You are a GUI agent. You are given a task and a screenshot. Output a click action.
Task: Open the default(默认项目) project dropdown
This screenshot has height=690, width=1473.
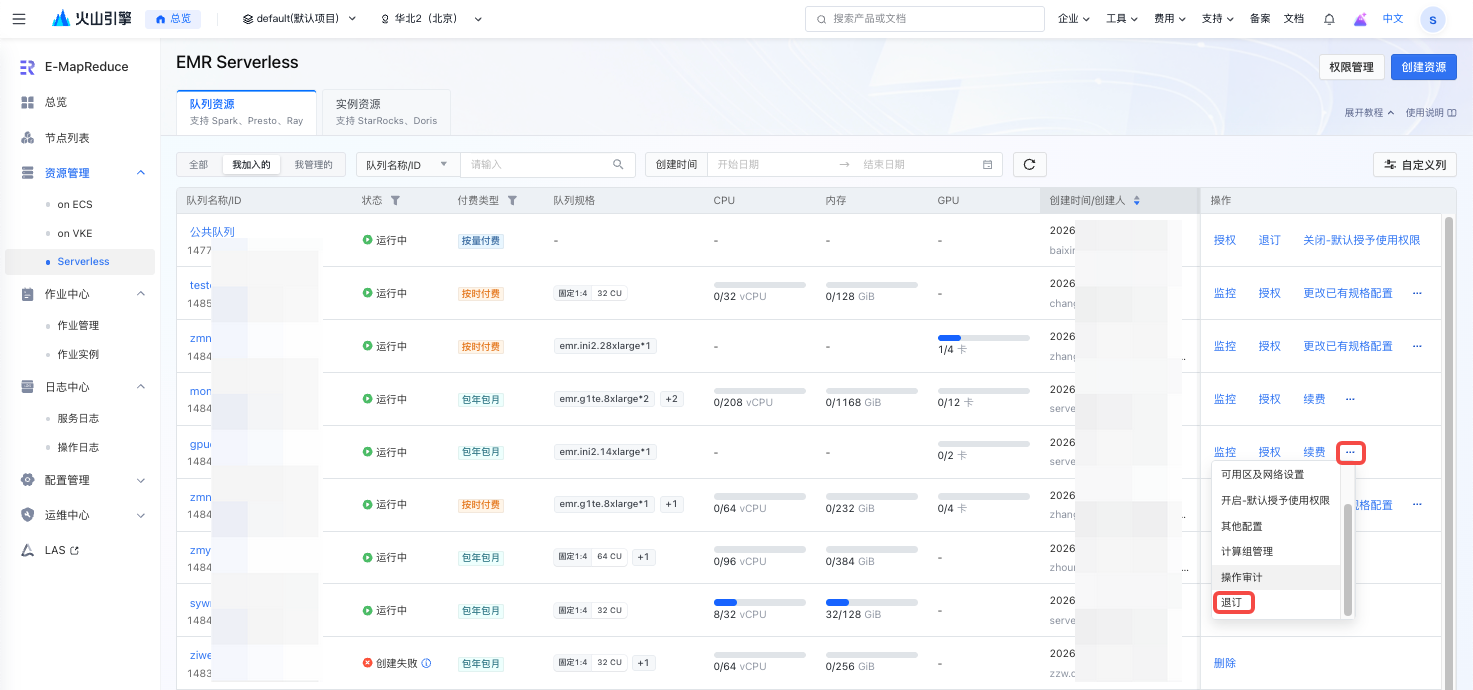click(299, 19)
